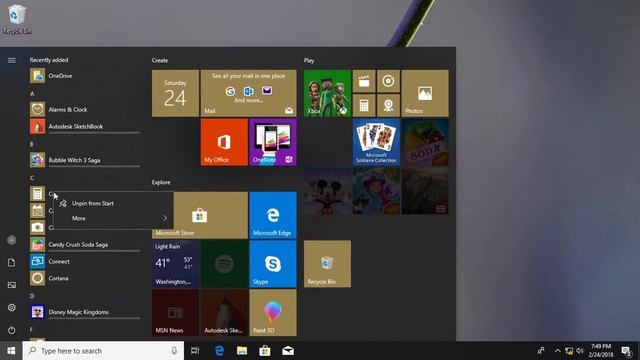The image size is (640, 360).
Task: Open the Recycle Bin tile
Action: 327,264
